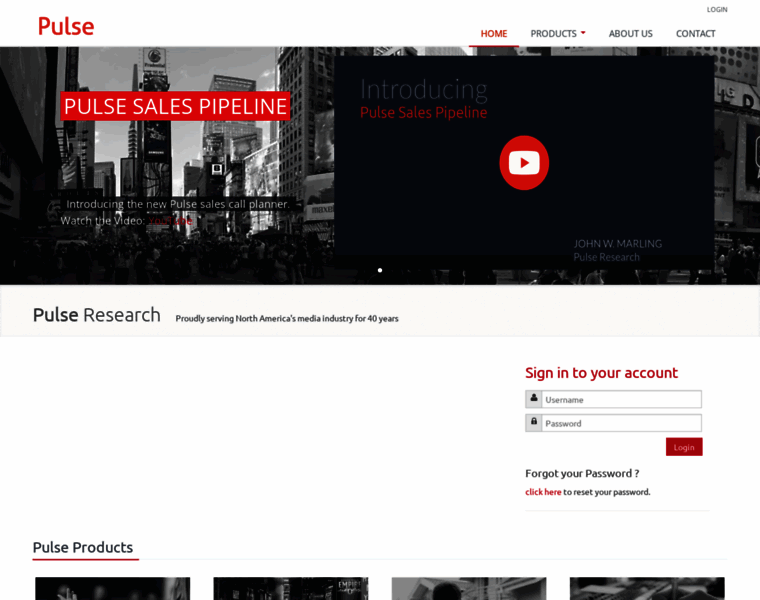Click 'click here' to reset password
760x600 pixels.
pos(543,492)
